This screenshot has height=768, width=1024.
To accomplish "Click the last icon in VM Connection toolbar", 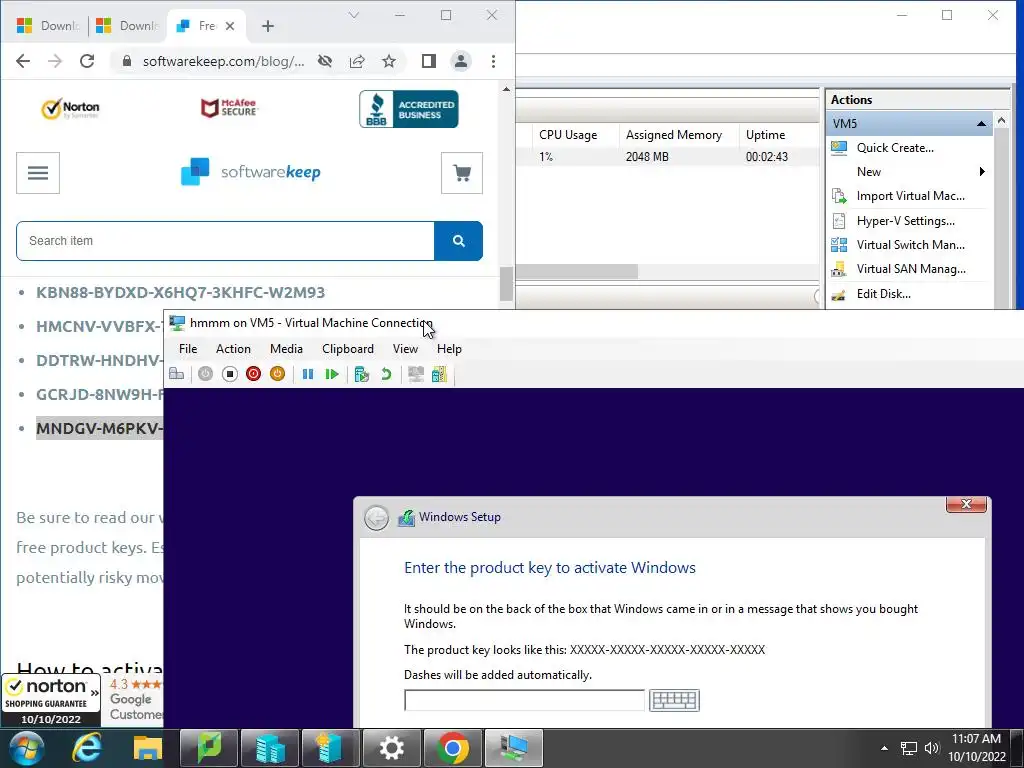I will pyautogui.click(x=440, y=374).
